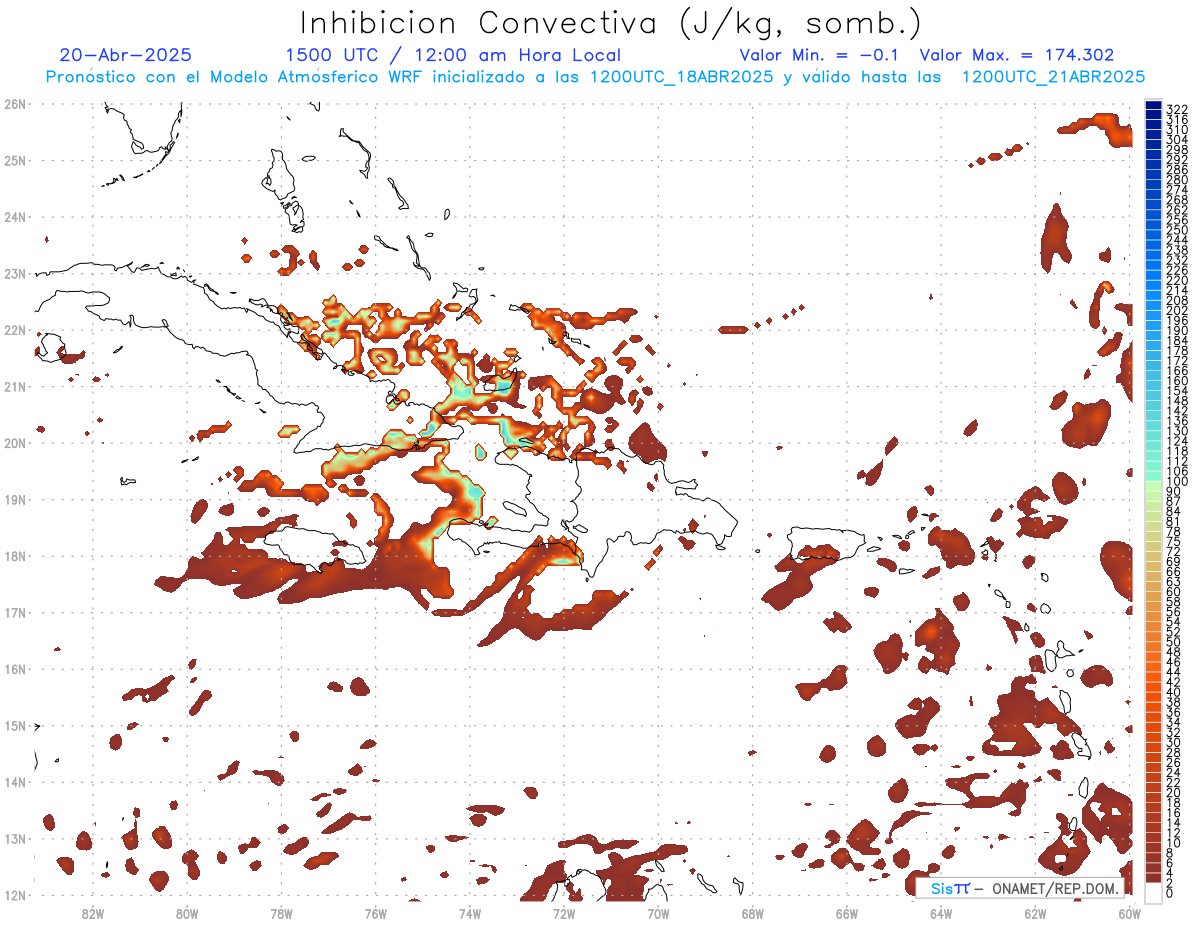Click the 18N latitude label
The width and height of the screenshot is (1200, 927).
[x=15, y=556]
